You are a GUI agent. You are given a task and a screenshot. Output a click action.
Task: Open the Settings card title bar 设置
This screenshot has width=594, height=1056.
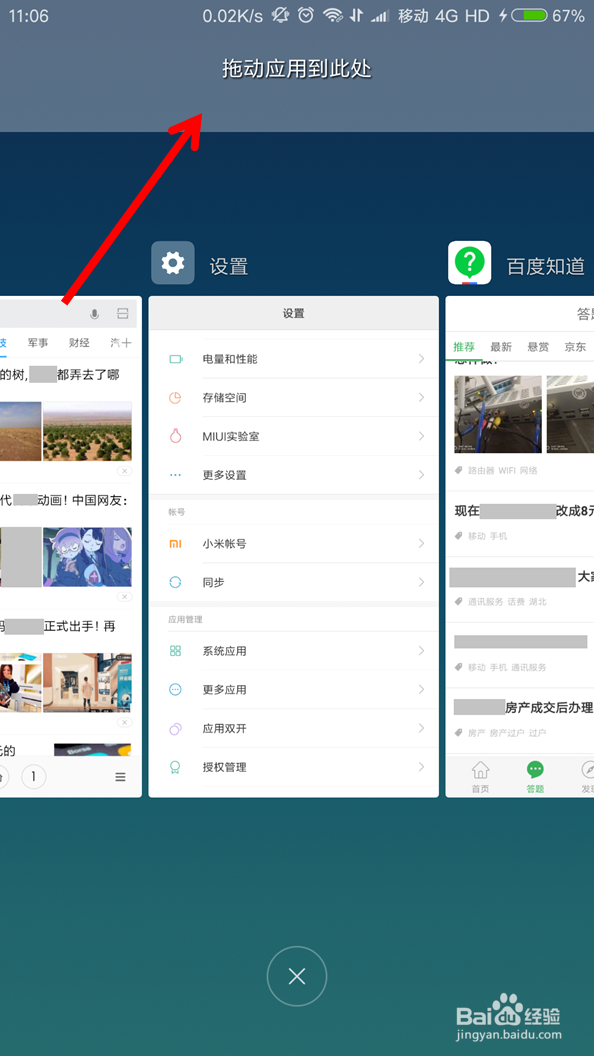294,313
